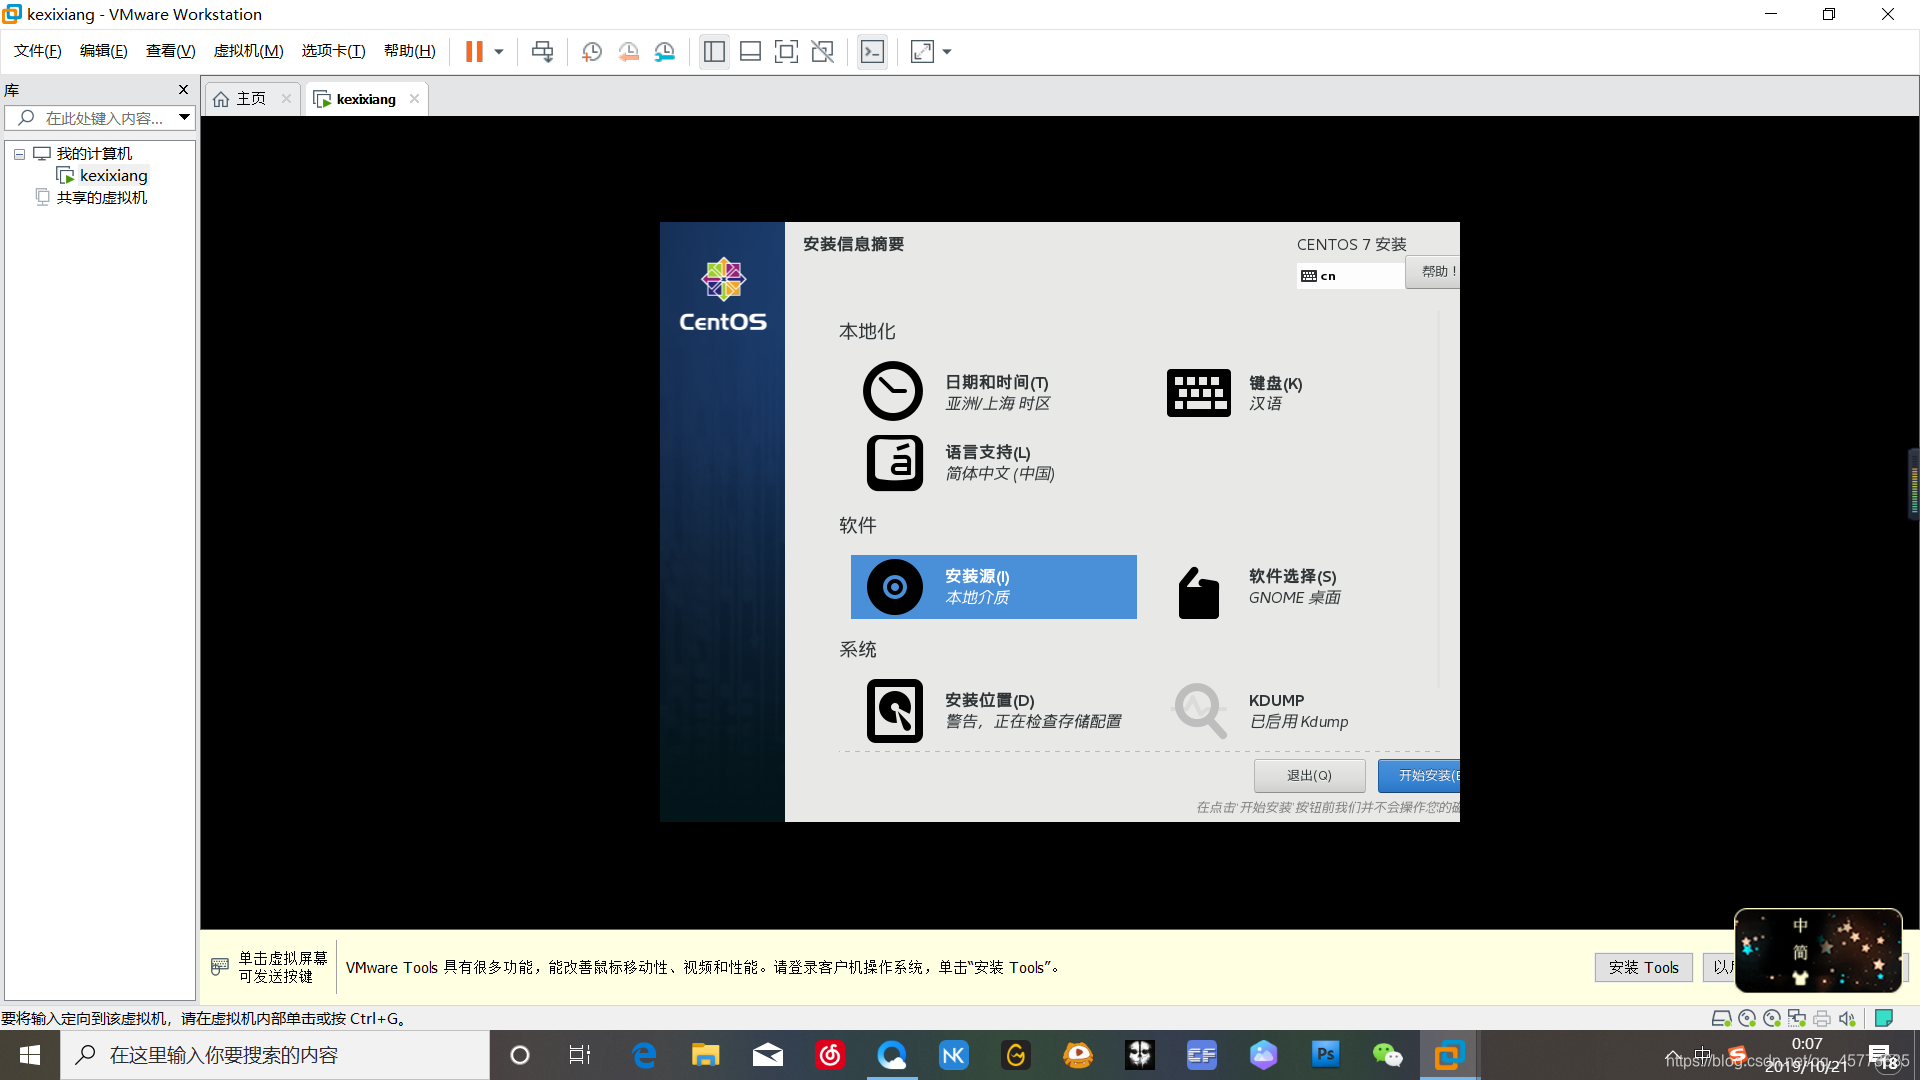Open the 编辑(E) menu

pos(104,51)
